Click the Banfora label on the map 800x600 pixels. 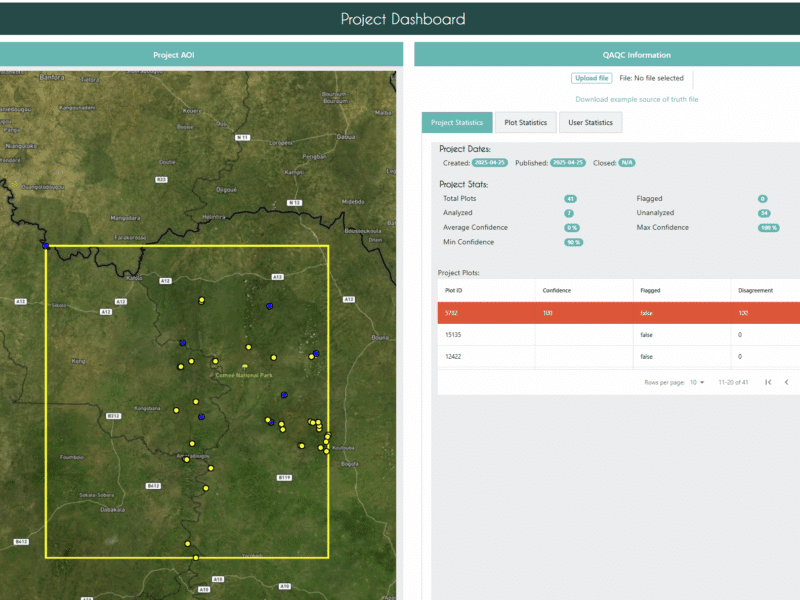click(x=52, y=78)
